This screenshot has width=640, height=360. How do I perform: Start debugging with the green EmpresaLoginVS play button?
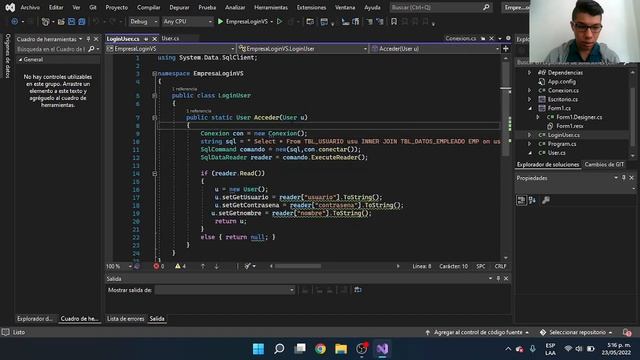pos(220,21)
